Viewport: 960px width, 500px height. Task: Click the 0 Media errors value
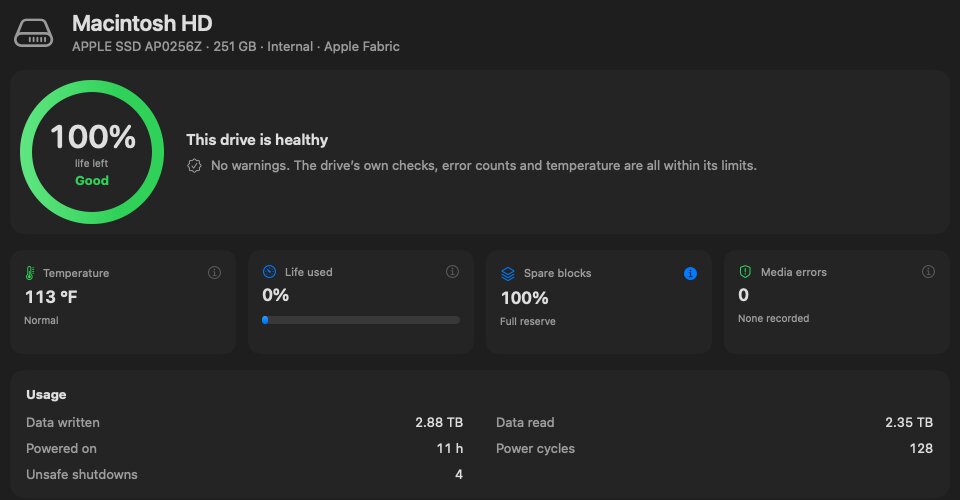(743, 295)
